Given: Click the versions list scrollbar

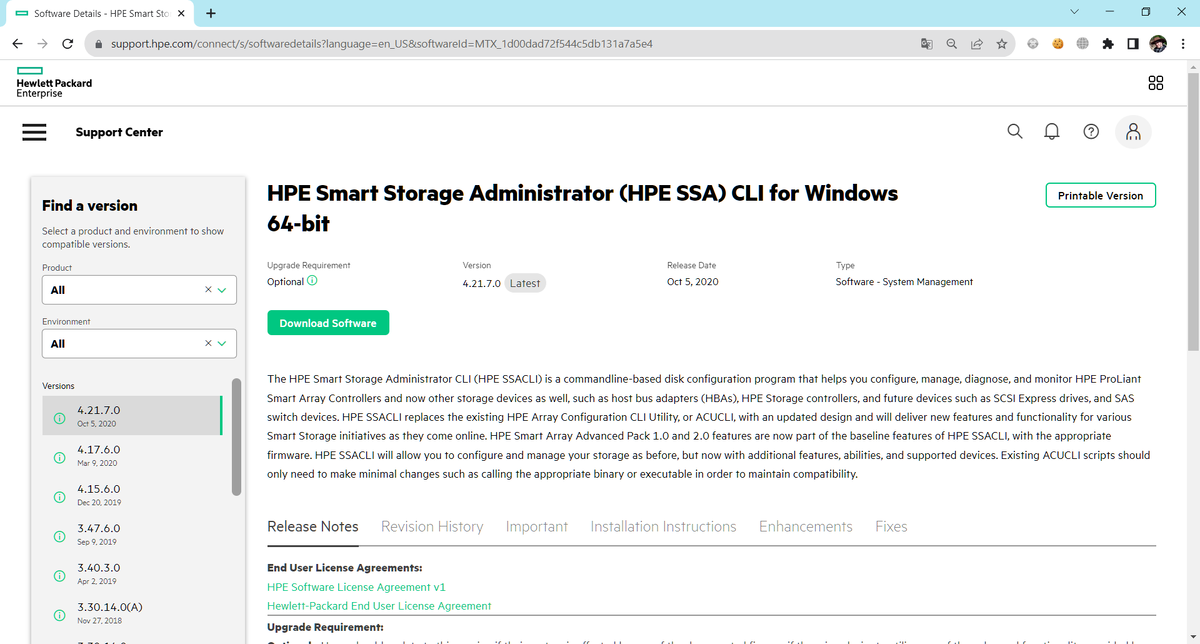Looking at the screenshot, I should pyautogui.click(x=236, y=437).
